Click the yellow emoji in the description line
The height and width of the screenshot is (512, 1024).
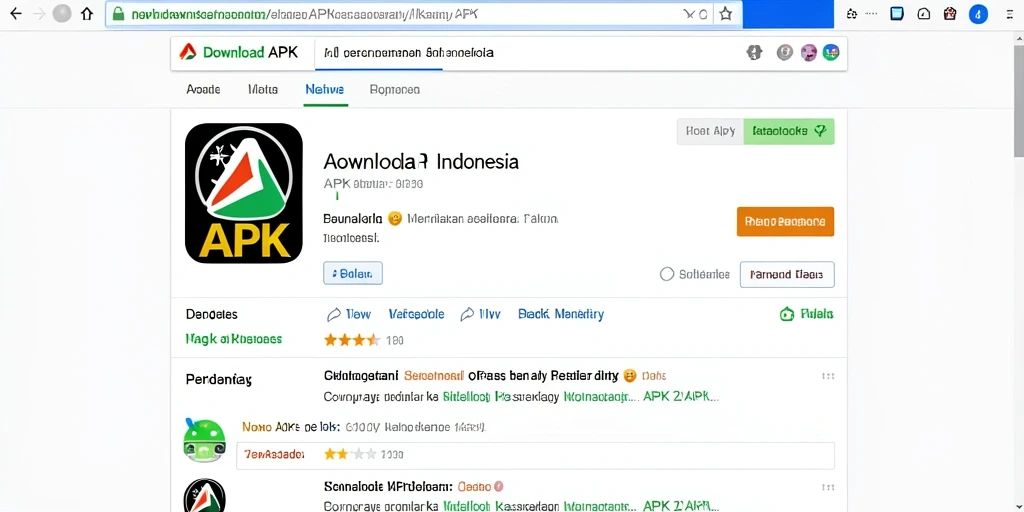point(394,219)
